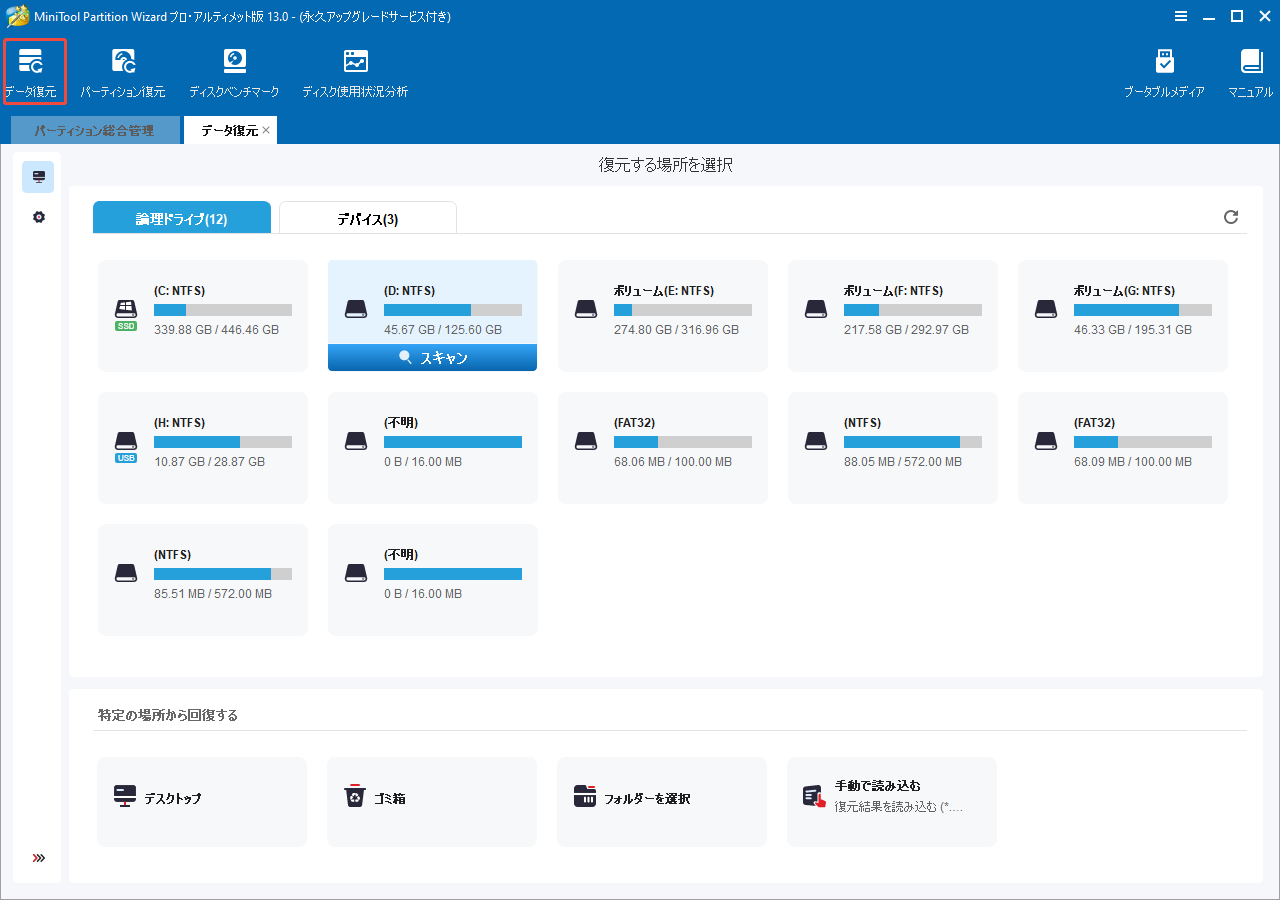Screen dimensions: 1280x900
Task: Open ディスク使用状況分析 (Space Analyzer)
Action: point(355,70)
